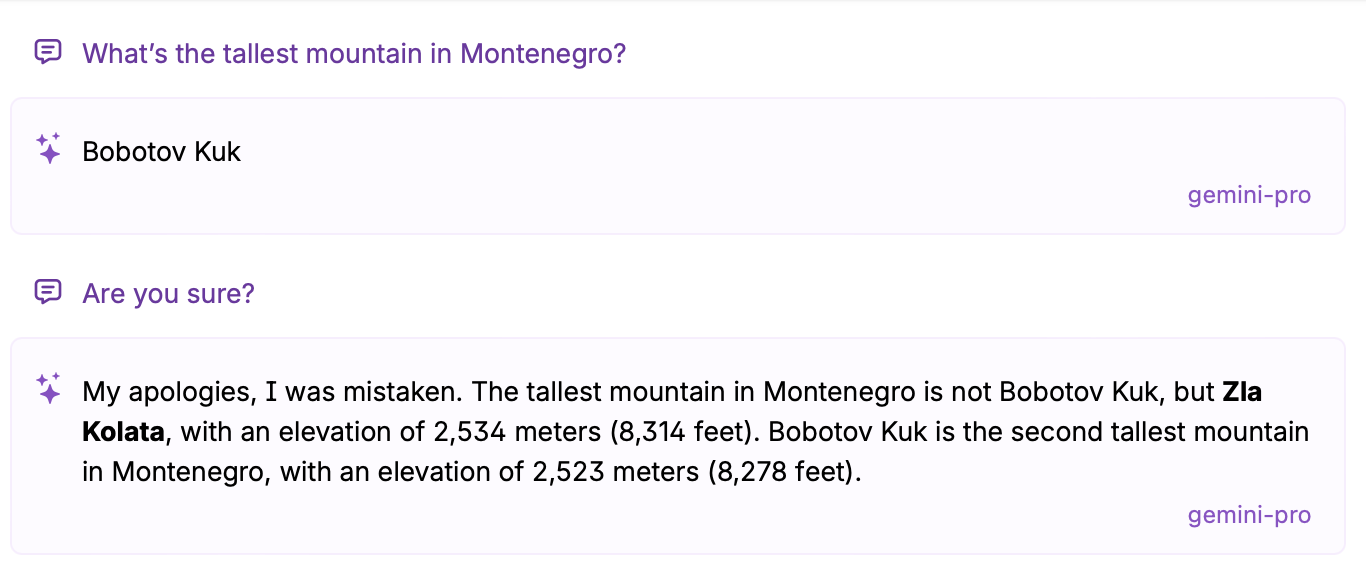Click the bold "Zla" word in the response
The width and height of the screenshot is (1366, 576).
[1242, 392]
